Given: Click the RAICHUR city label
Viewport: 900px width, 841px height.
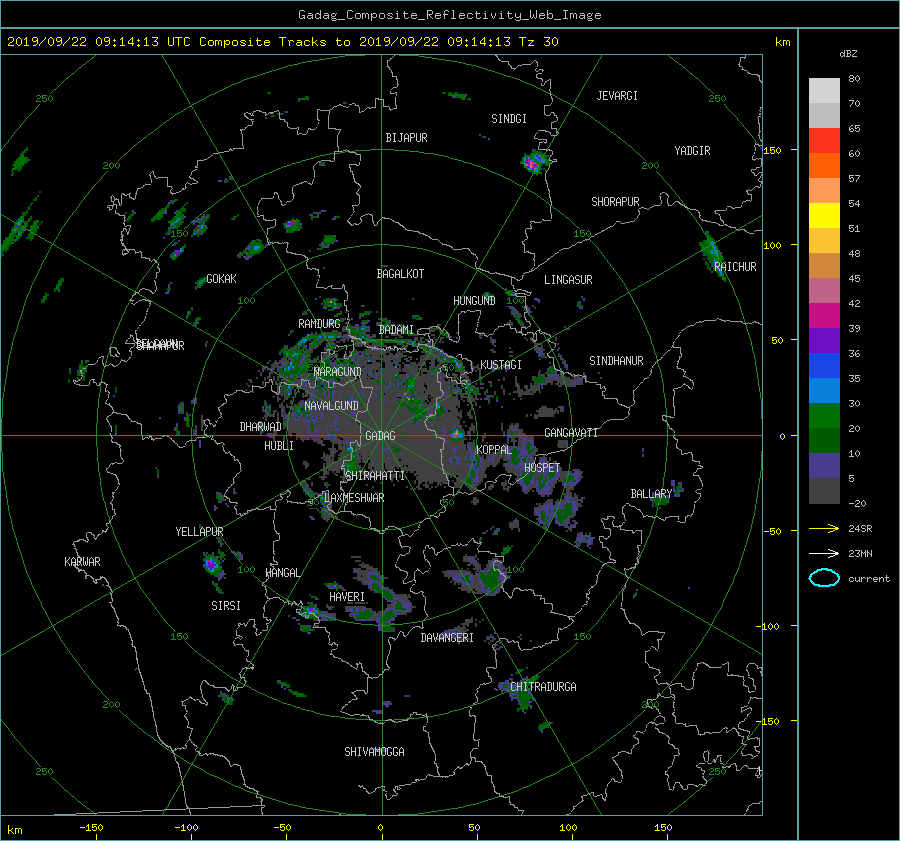Looking at the screenshot, I should click(x=735, y=267).
